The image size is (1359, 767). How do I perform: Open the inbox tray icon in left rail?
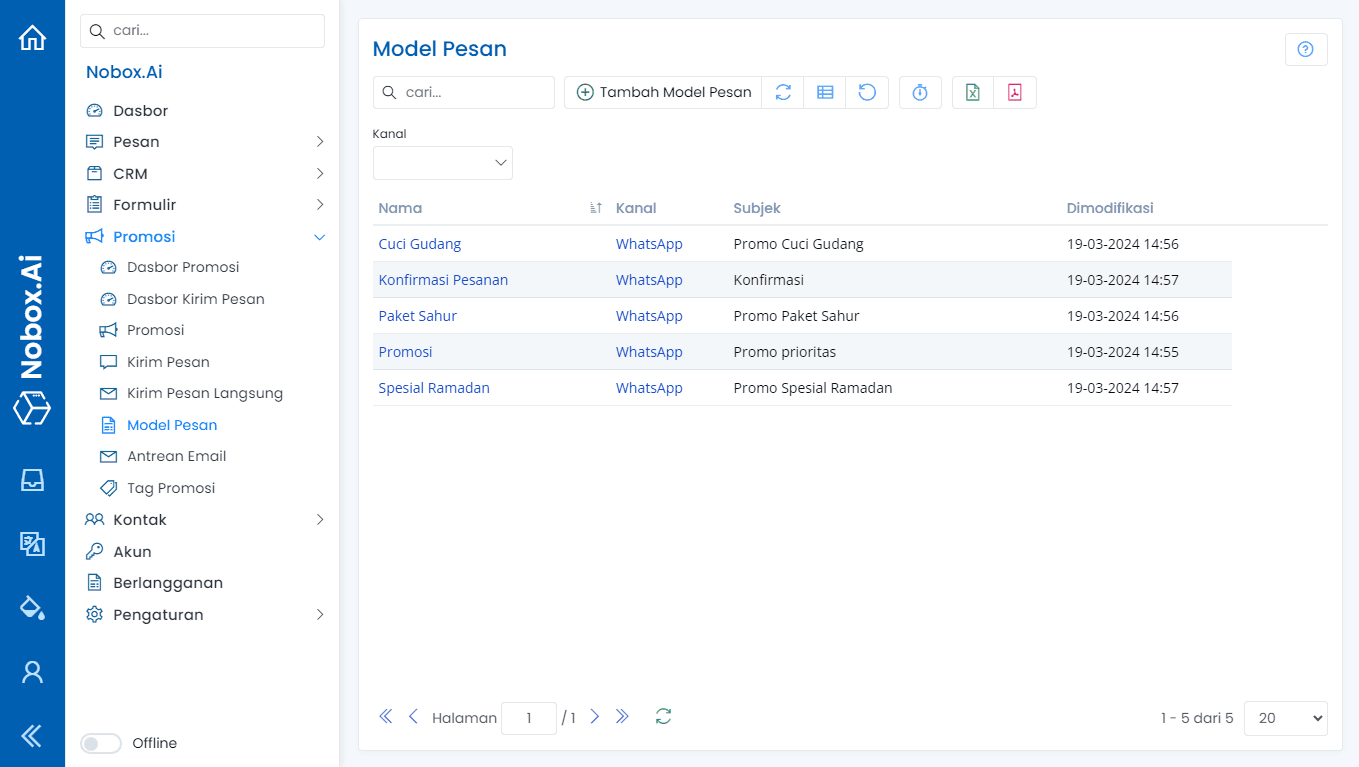click(33, 480)
